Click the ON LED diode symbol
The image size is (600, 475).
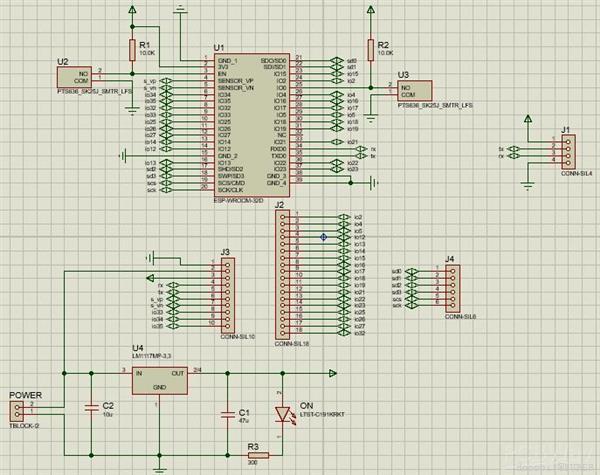[283, 415]
